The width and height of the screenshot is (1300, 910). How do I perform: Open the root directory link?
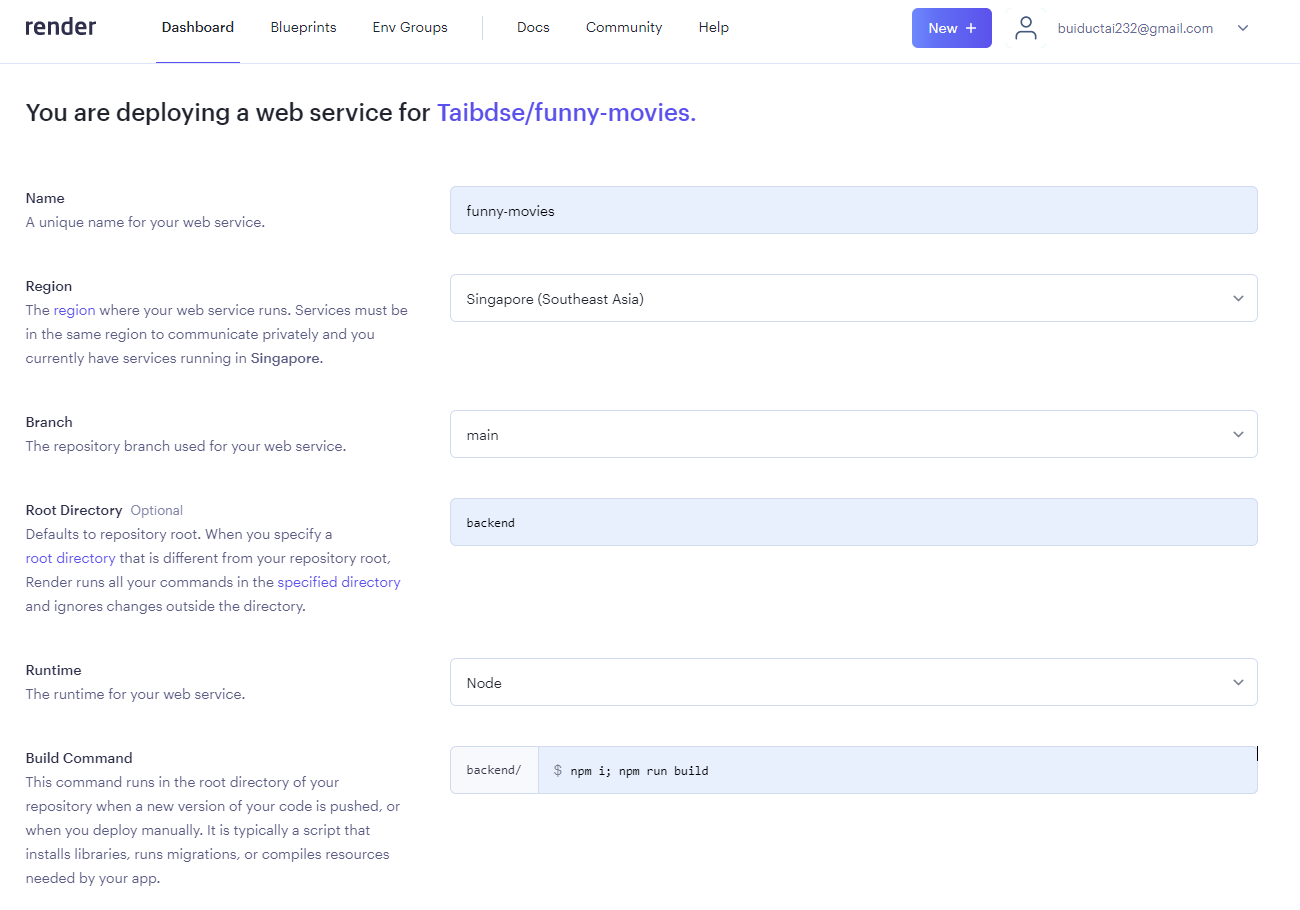pyautogui.click(x=70, y=558)
